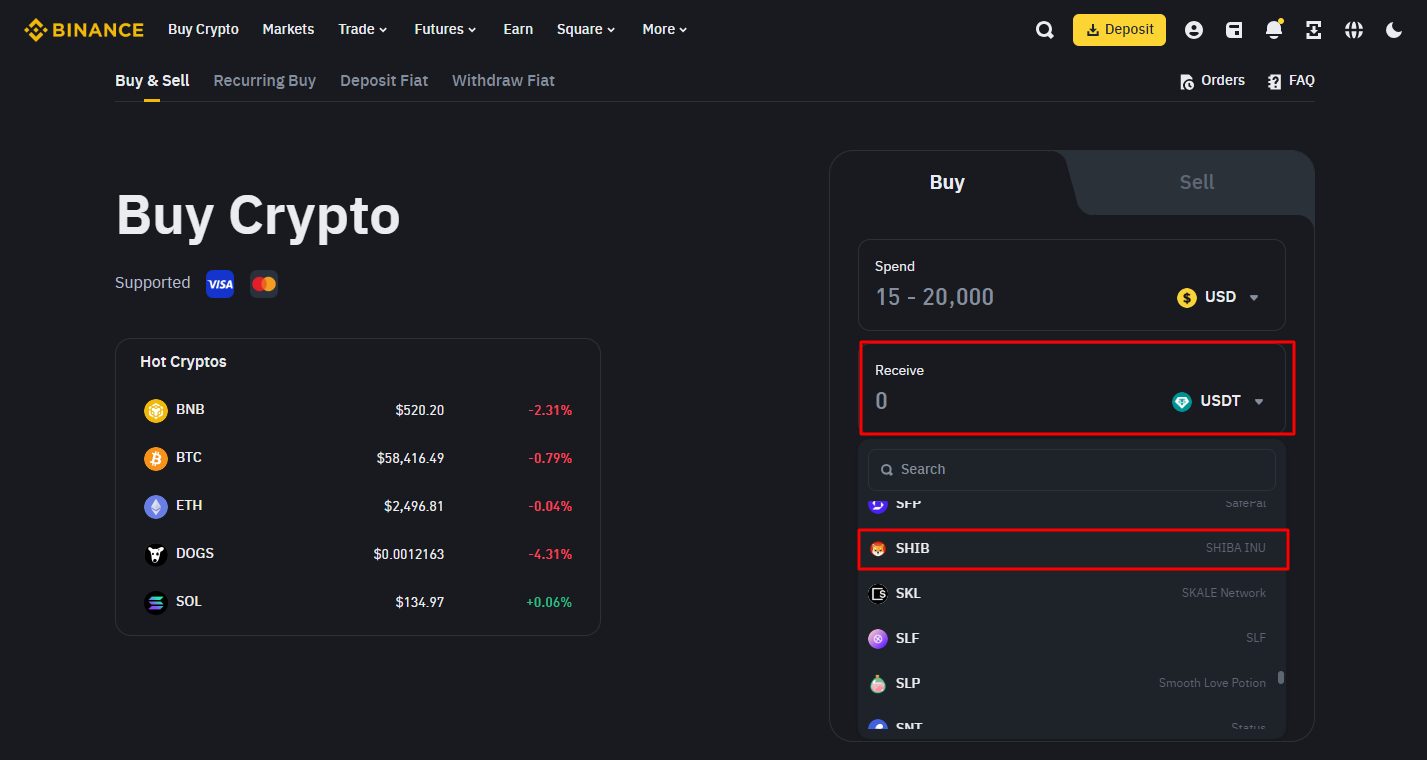Image resolution: width=1427 pixels, height=760 pixels.
Task: Toggle dark mode moon icon
Action: click(1394, 30)
